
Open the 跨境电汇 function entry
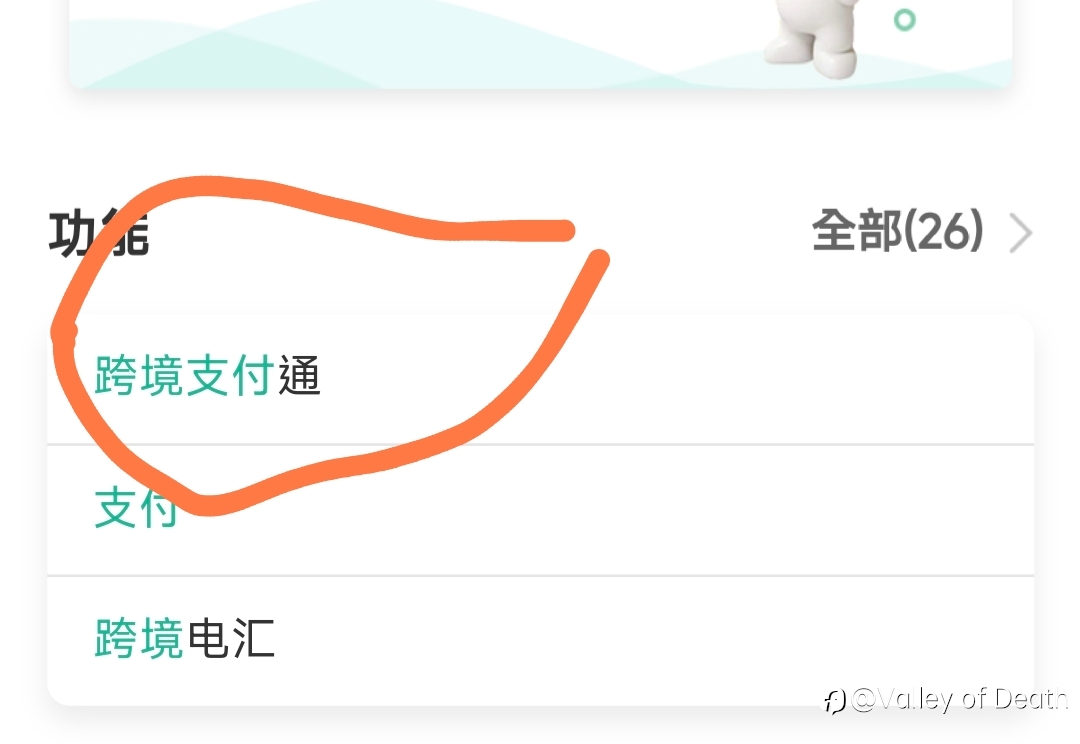pos(541,641)
